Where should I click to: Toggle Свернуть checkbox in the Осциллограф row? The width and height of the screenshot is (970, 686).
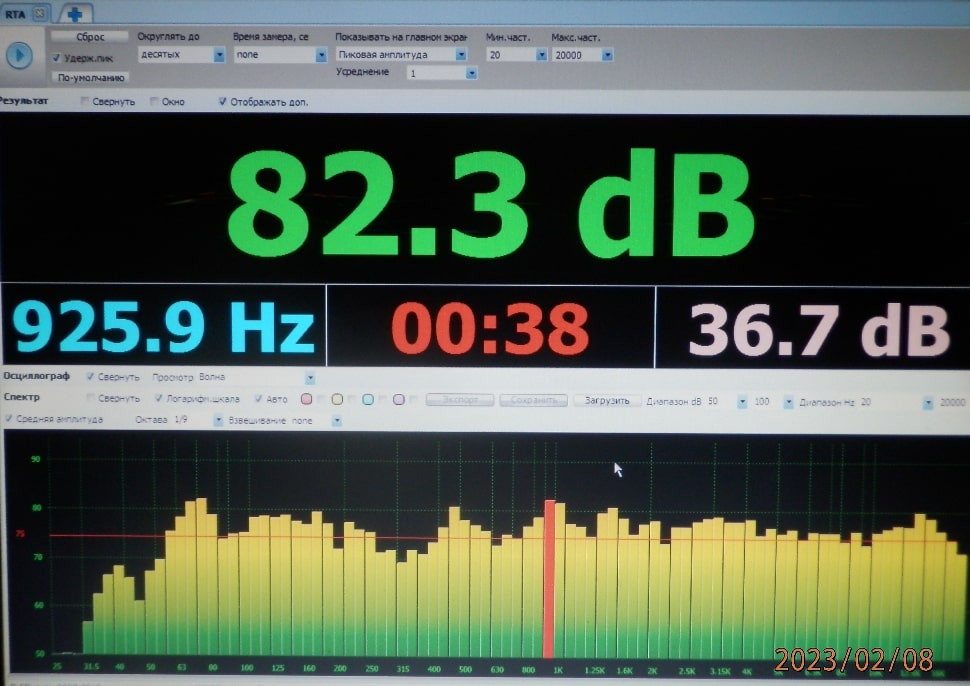click(x=90, y=376)
